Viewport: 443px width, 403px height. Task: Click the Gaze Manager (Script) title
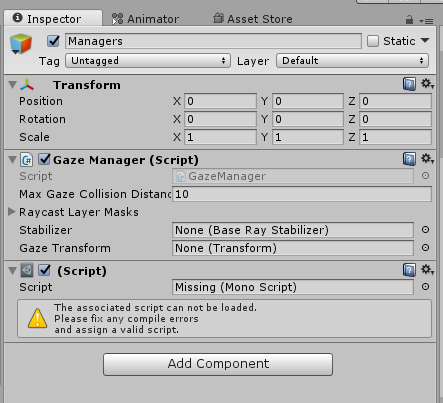(x=126, y=160)
